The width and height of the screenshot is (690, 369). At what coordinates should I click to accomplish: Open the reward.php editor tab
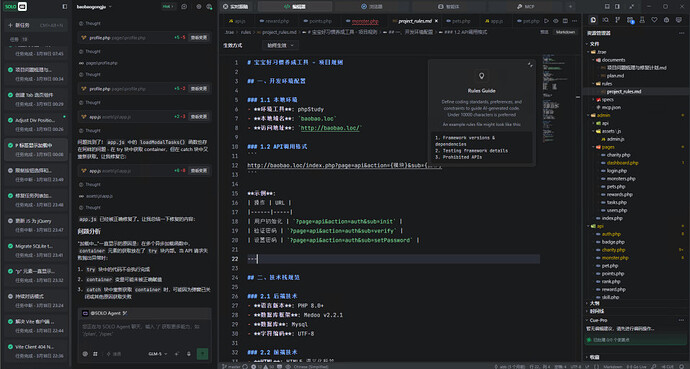[274, 21]
